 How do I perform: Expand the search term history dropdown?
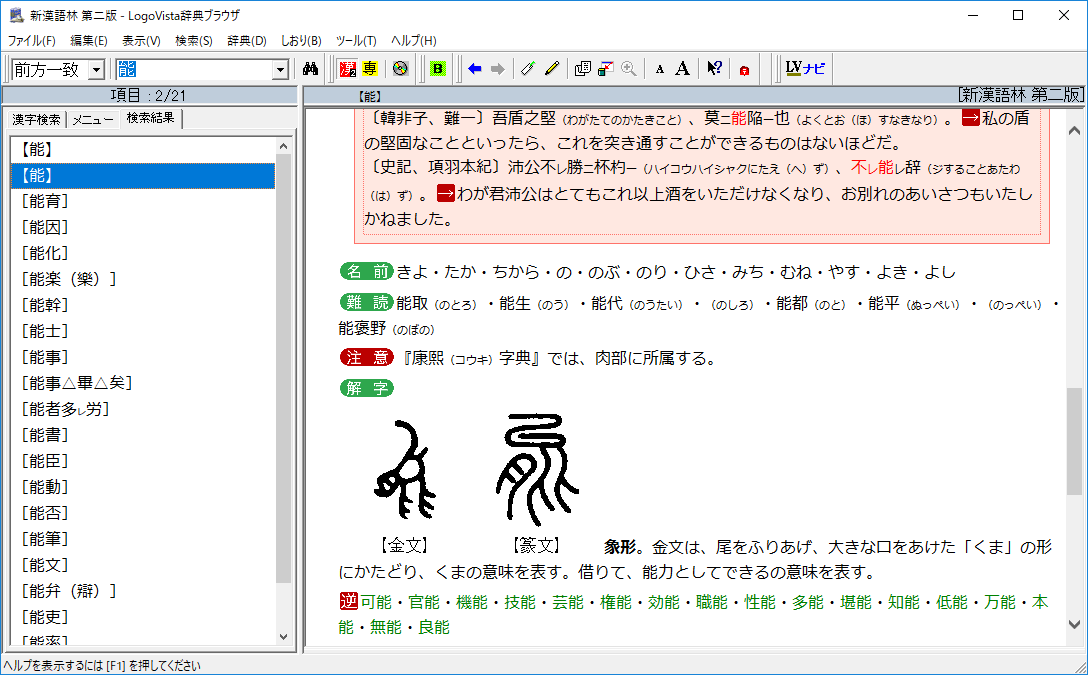click(280, 70)
